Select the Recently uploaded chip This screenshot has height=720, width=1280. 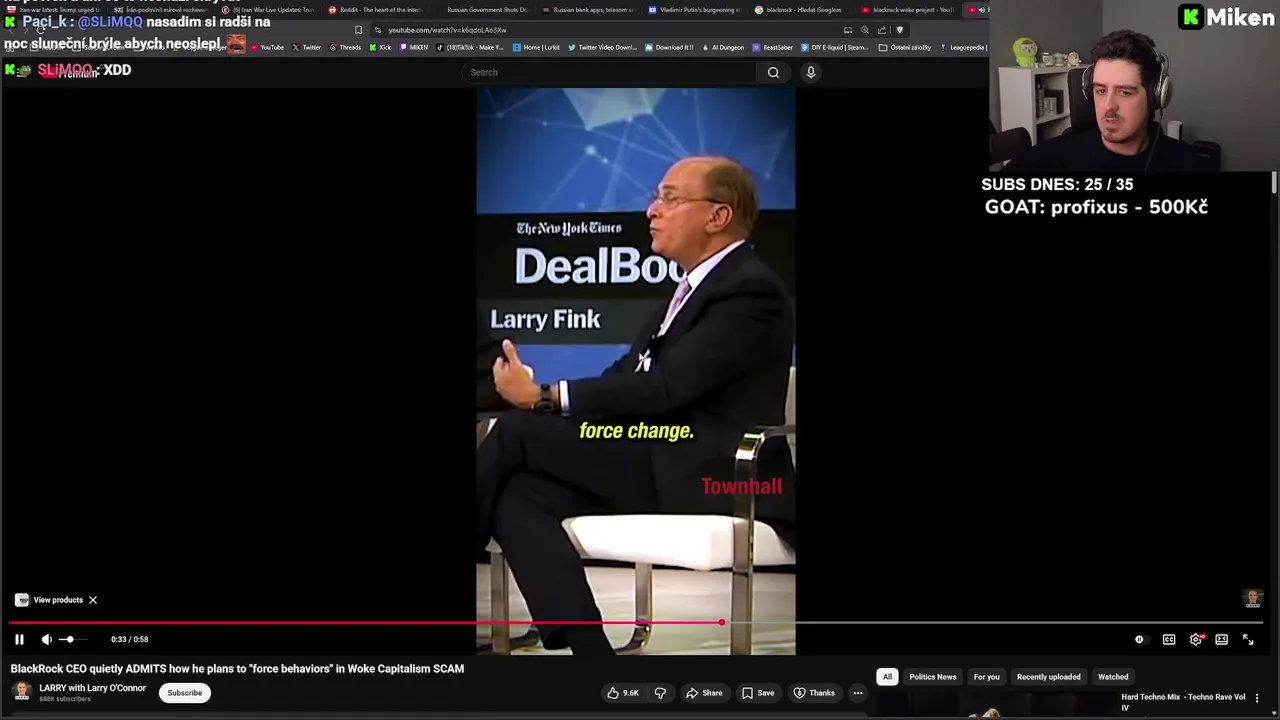(1049, 677)
